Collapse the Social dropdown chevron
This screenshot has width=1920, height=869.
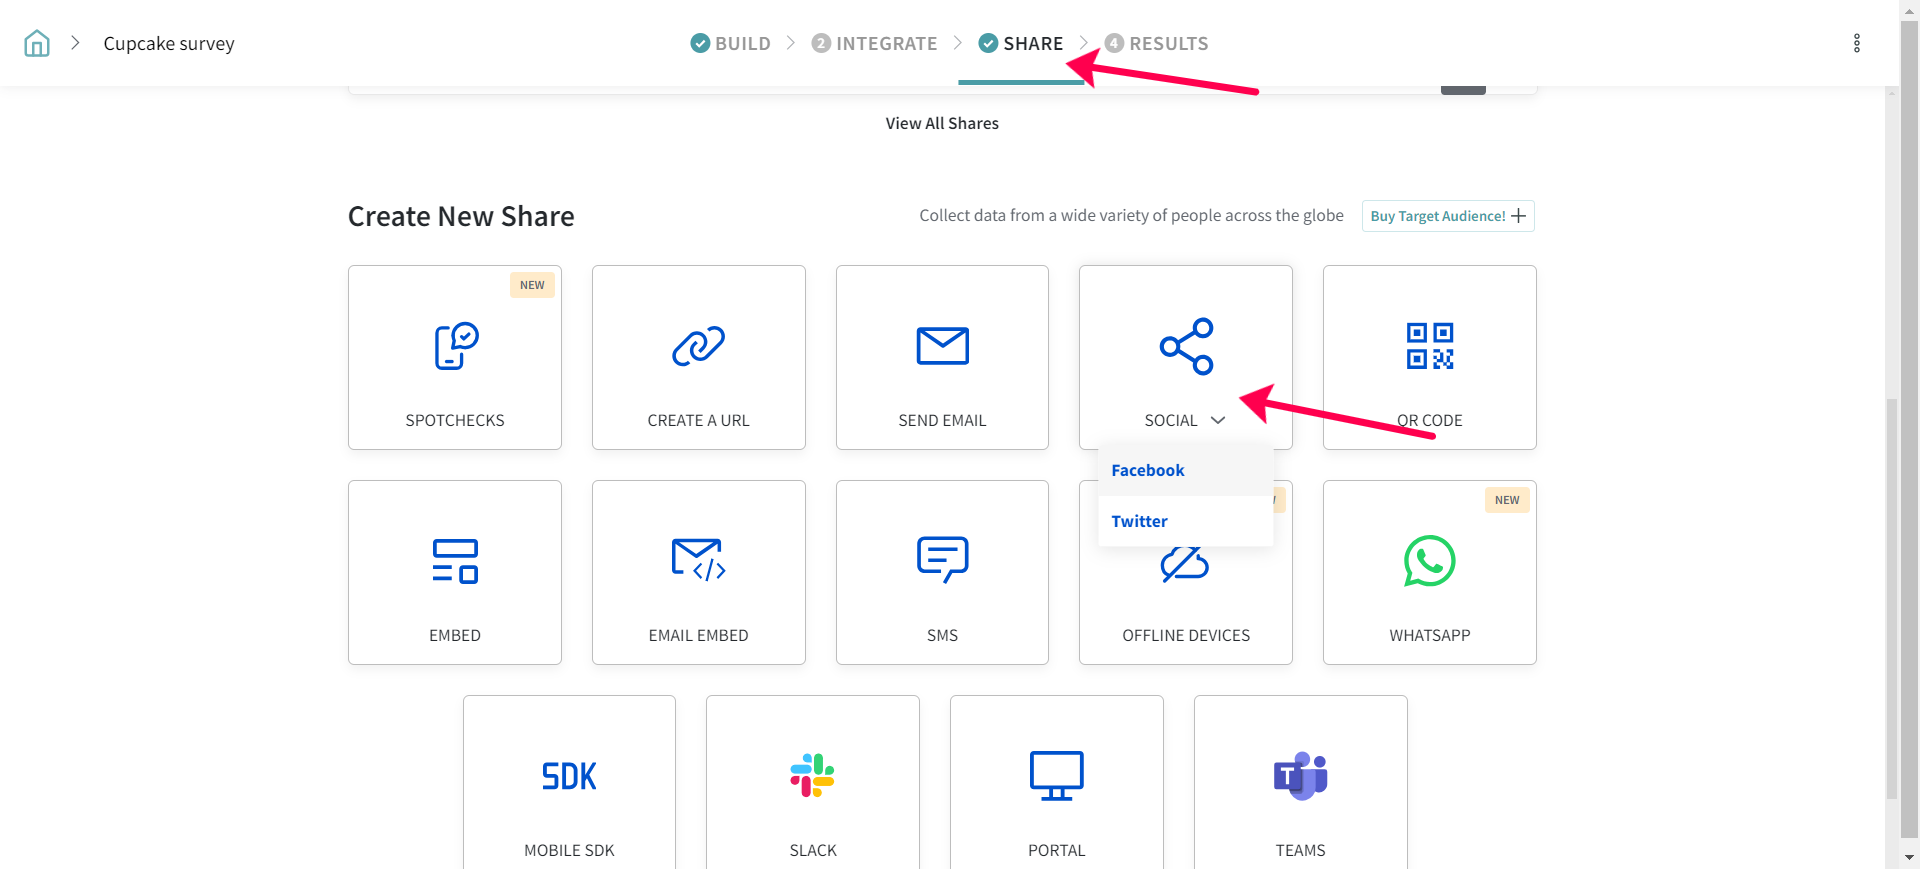1218,420
